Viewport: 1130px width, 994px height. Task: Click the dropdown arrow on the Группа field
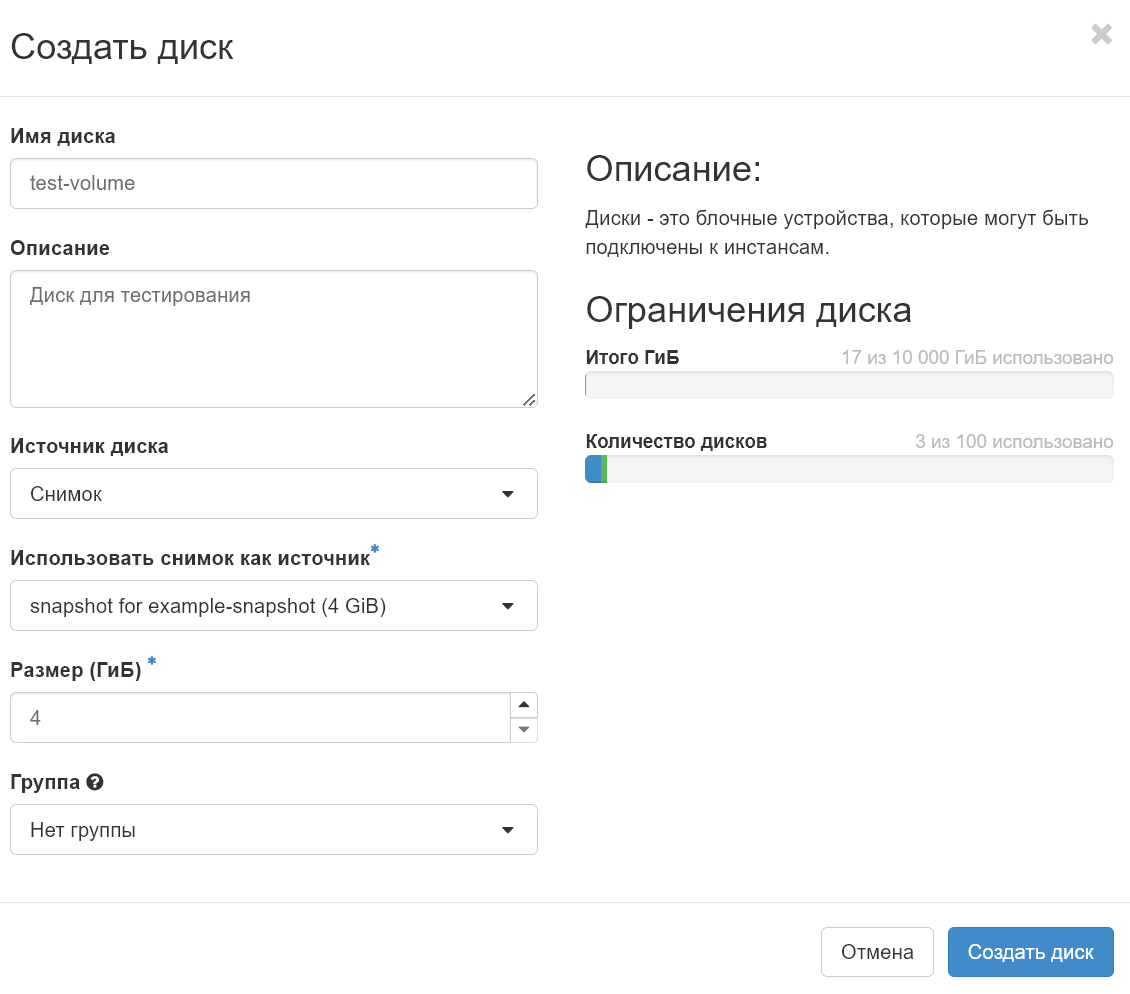point(508,829)
